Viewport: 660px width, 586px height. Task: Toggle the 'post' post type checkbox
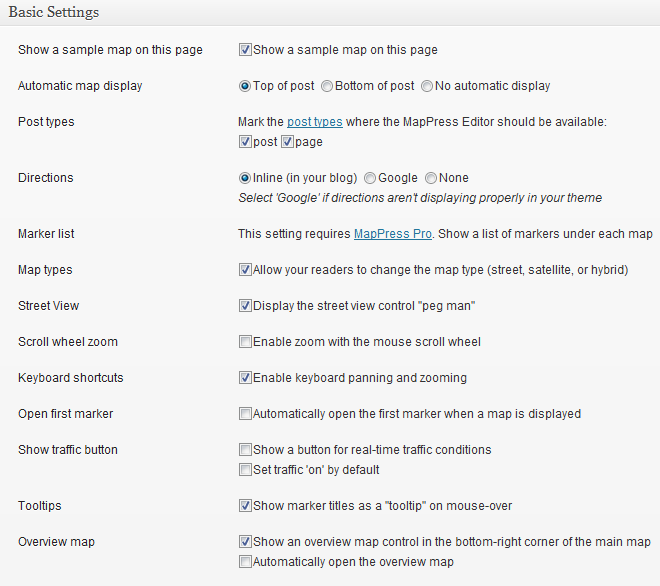pos(245,142)
